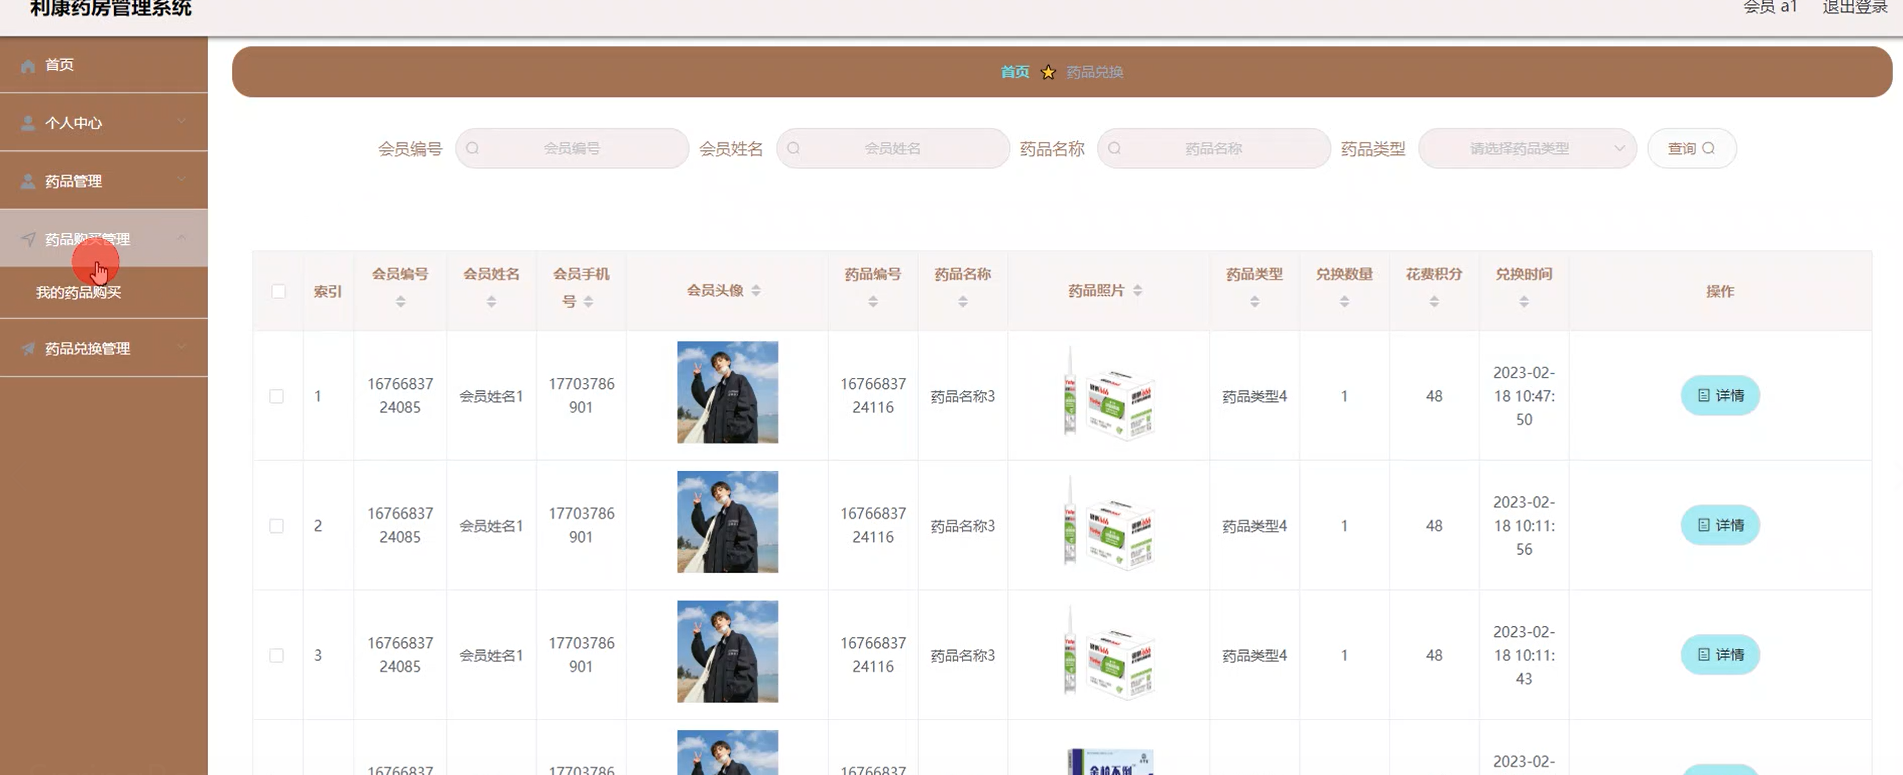This screenshot has width=1903, height=775.
Task: Sort by the 药品类型 column
Action: (1255, 301)
